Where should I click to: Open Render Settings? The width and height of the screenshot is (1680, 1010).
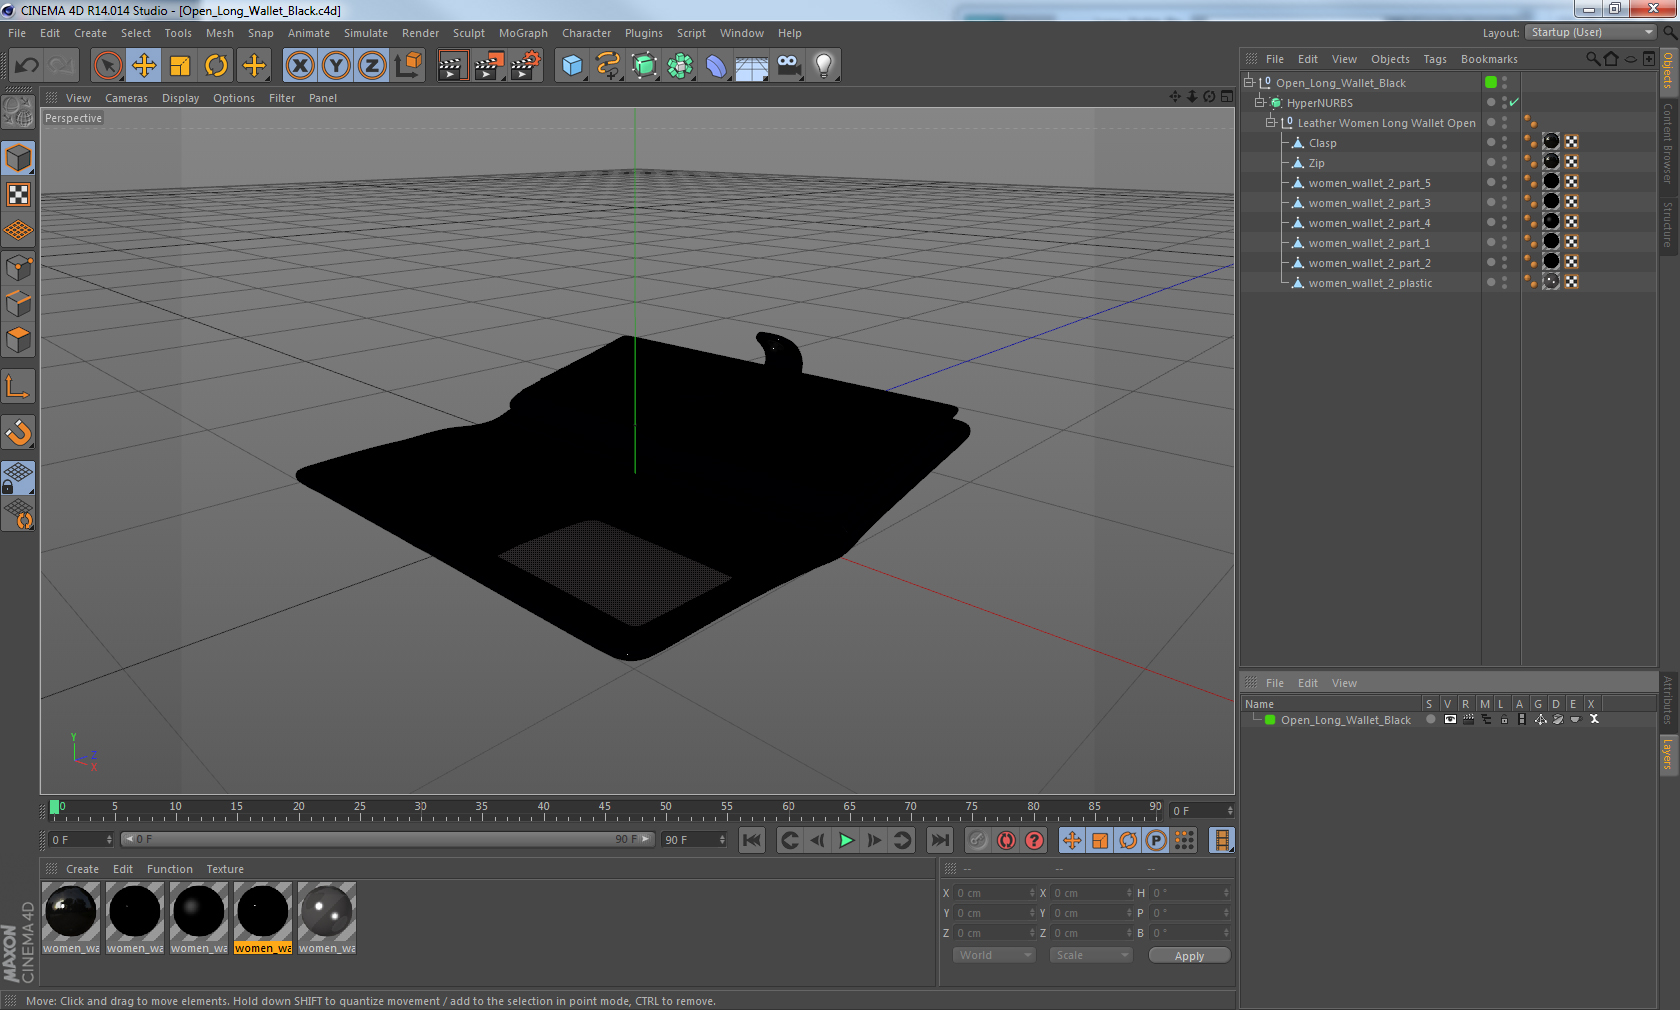tap(526, 66)
